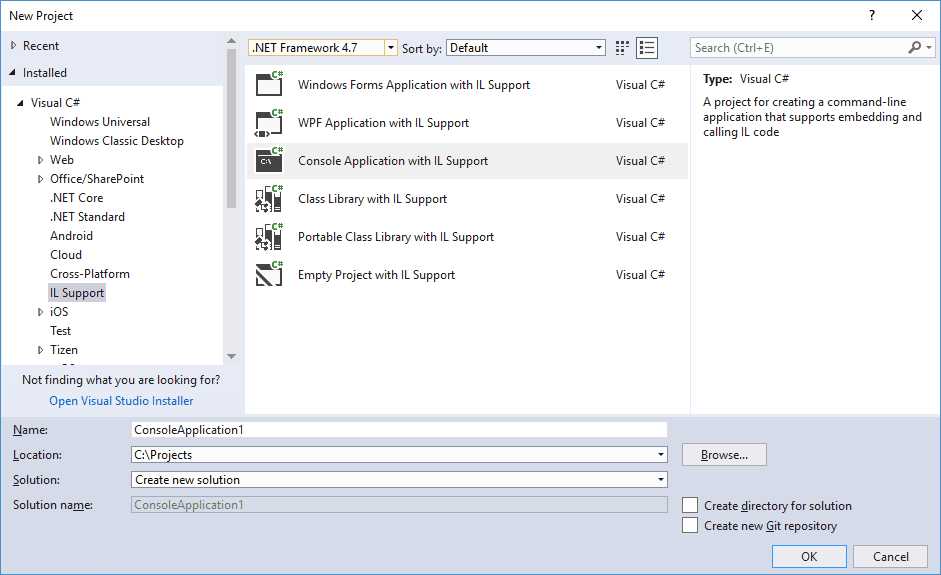
Task: Enable Create new Git repository
Action: pos(690,526)
